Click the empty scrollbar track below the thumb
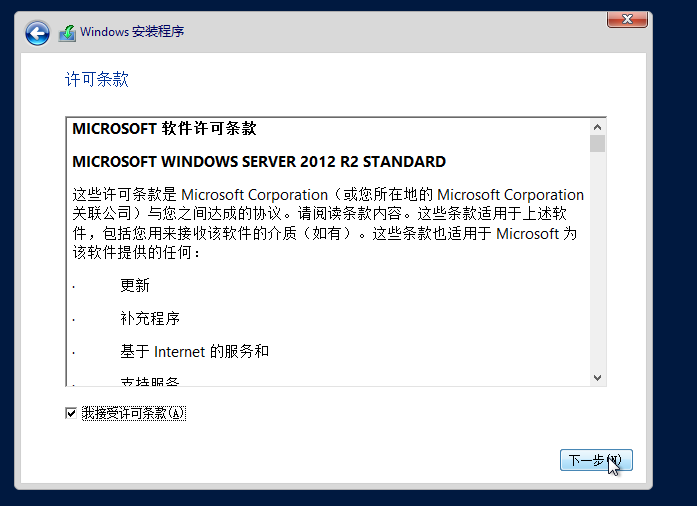This screenshot has height=506, width=697. pyautogui.click(x=597, y=260)
